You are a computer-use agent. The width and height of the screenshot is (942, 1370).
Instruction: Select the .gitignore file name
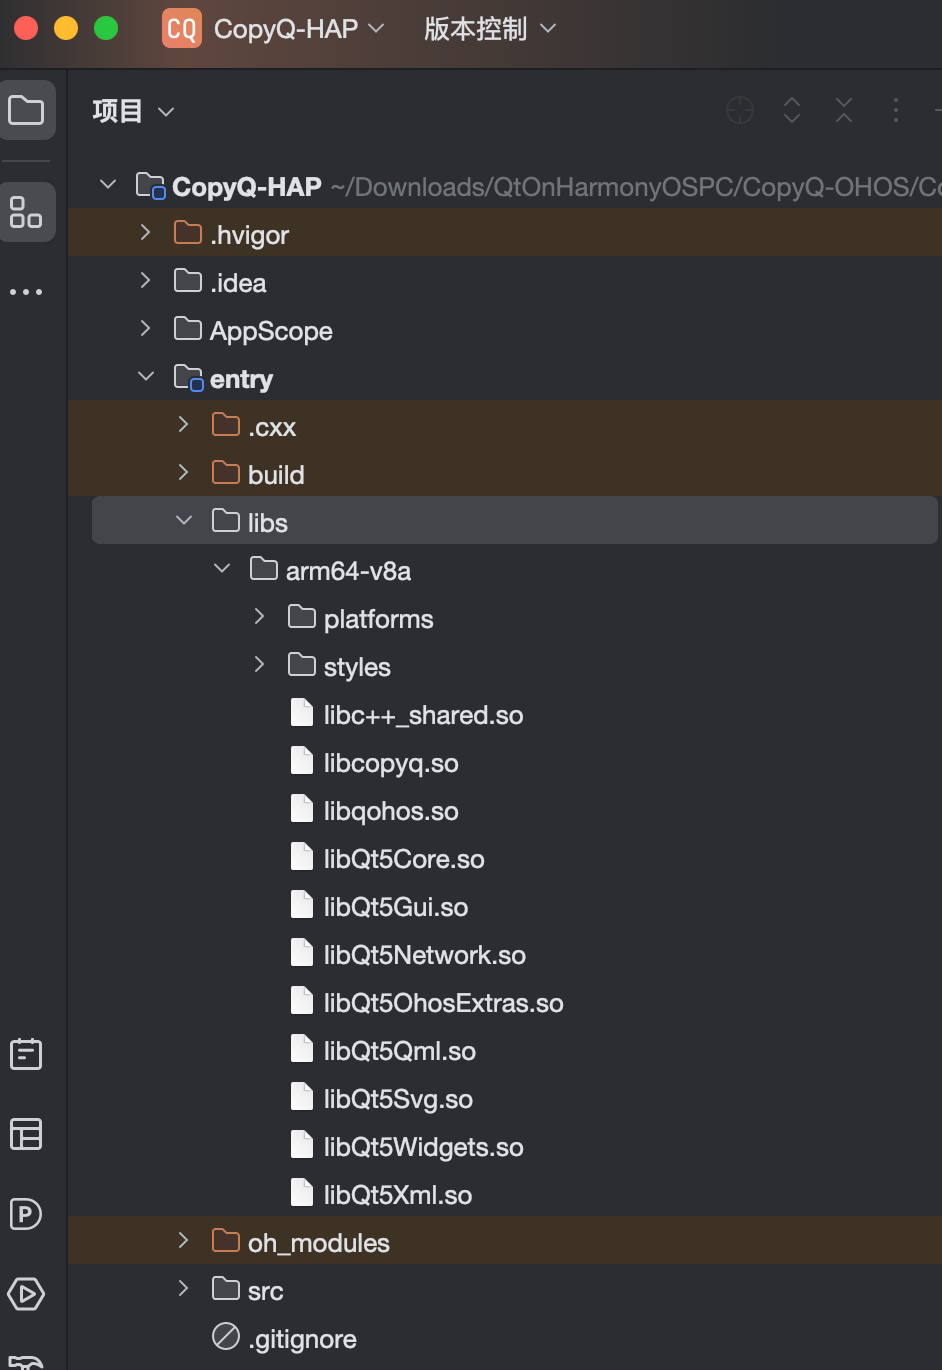click(302, 1339)
